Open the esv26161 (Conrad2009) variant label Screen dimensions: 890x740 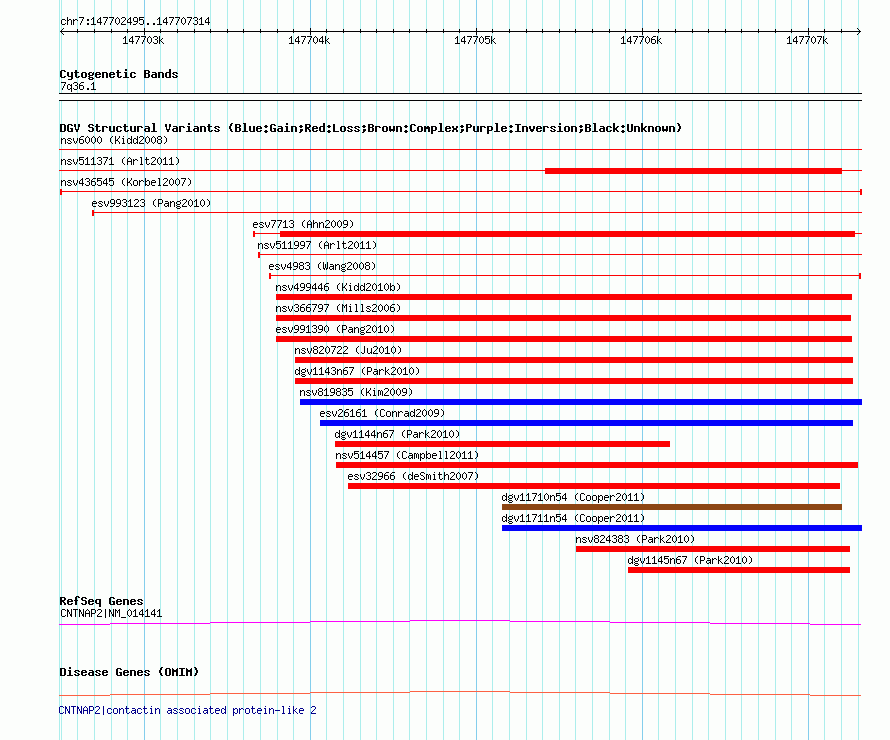(382, 413)
